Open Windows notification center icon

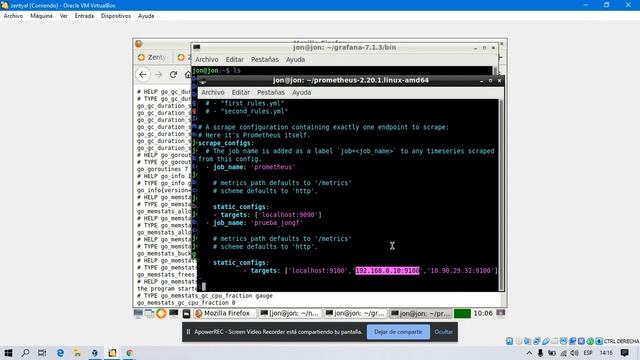624,353
